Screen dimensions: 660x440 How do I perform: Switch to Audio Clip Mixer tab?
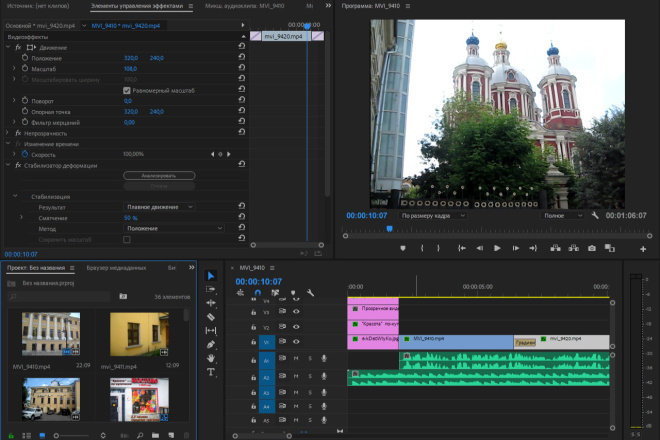pos(245,6)
